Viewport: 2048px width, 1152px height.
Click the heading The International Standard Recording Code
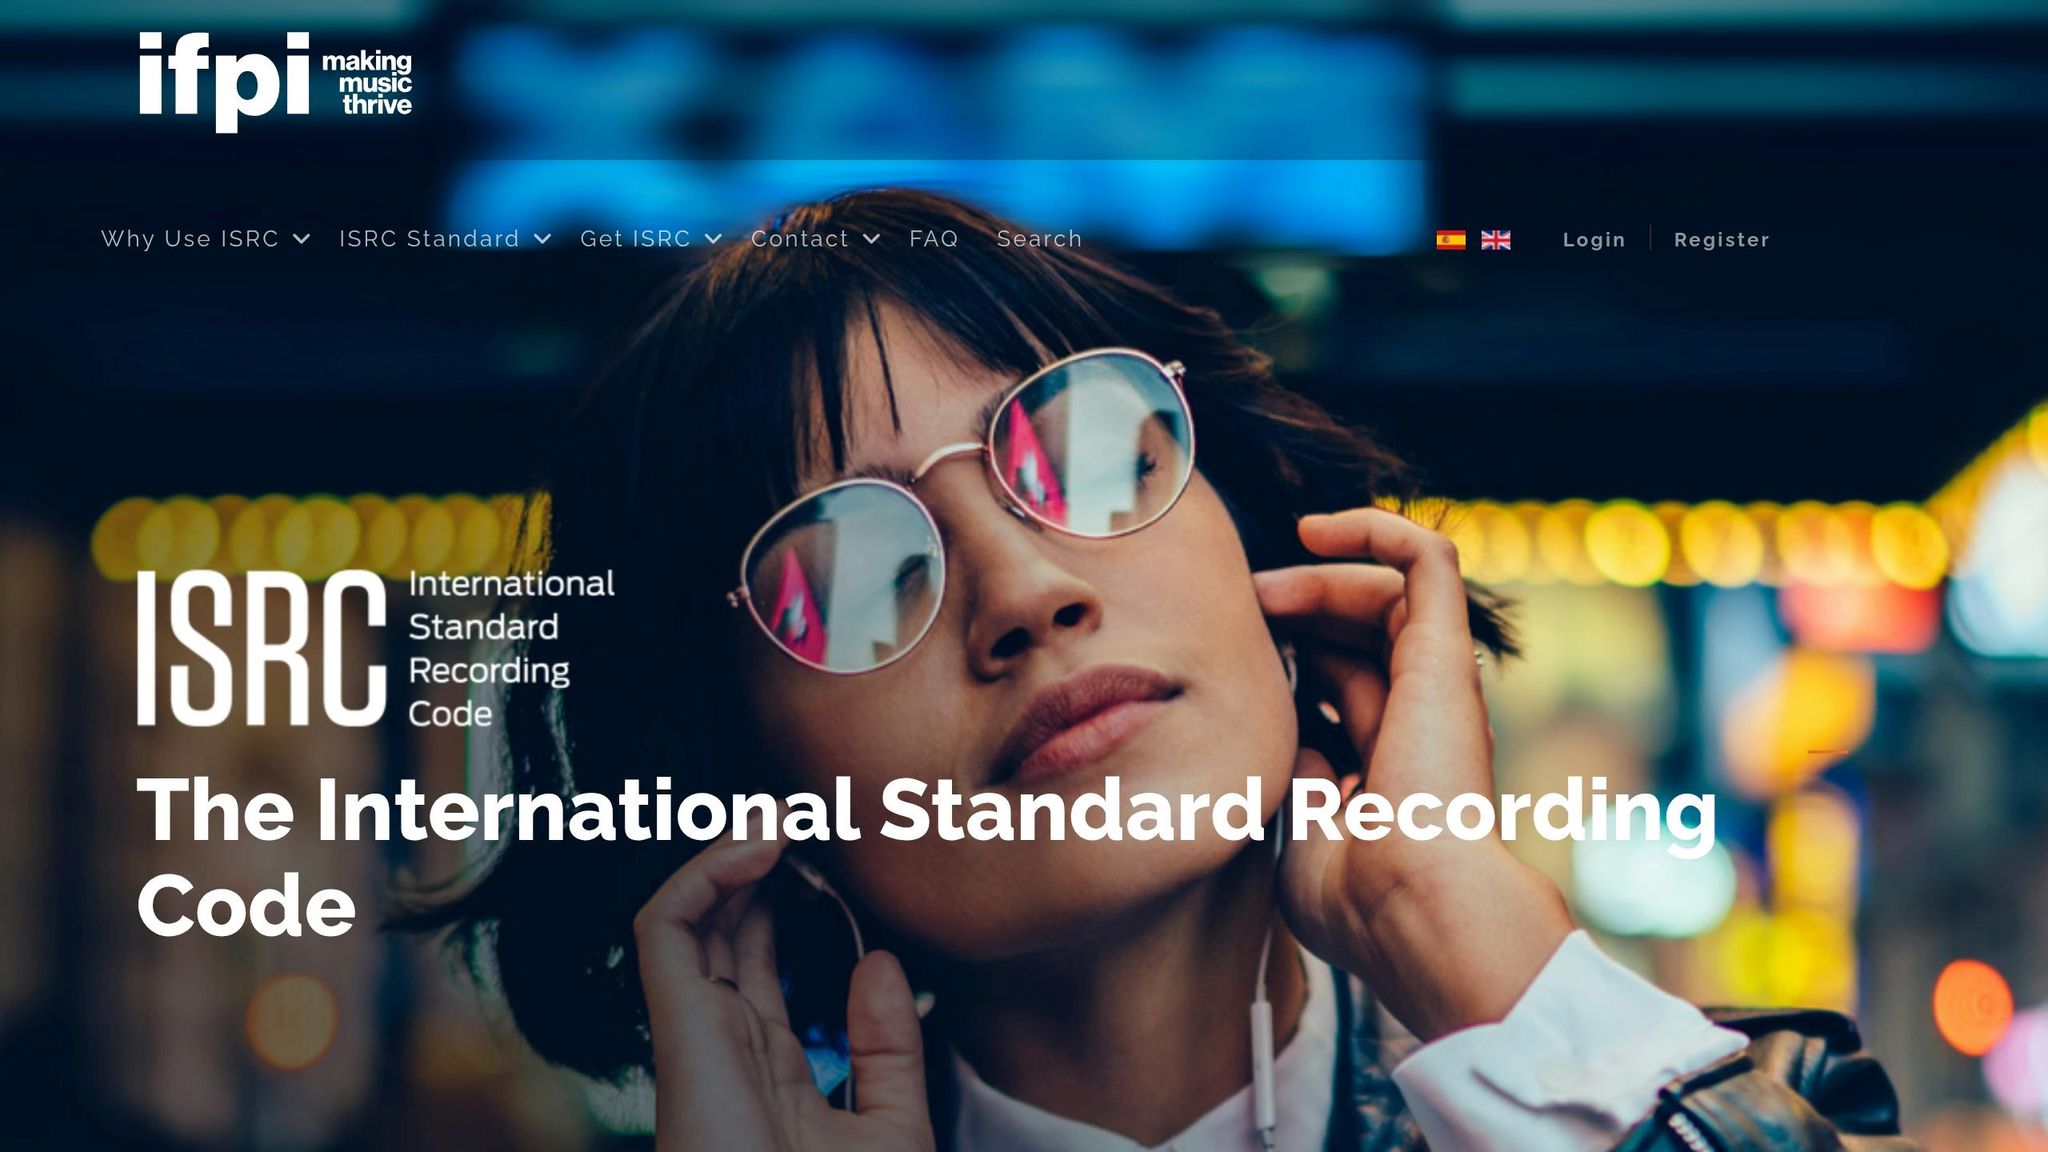click(x=926, y=857)
